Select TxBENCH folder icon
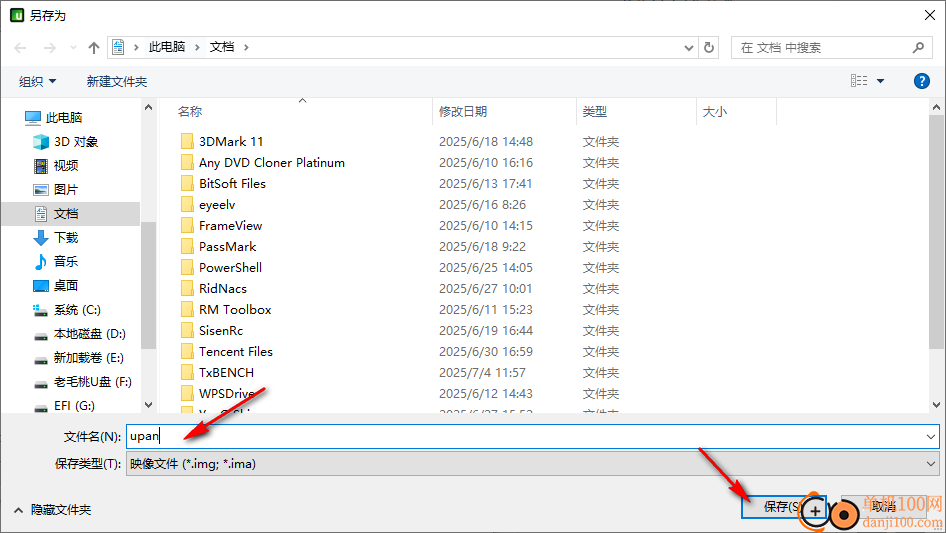The height and width of the screenshot is (533, 946). coord(187,372)
